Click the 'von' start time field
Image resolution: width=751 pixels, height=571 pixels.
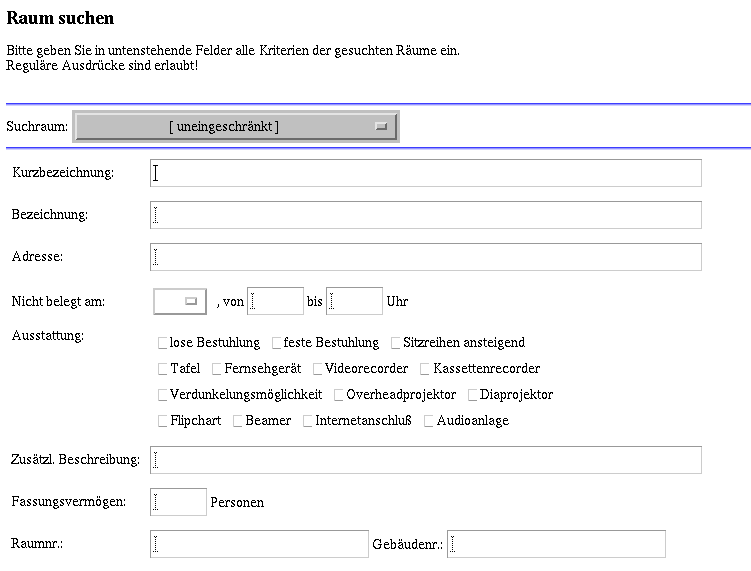(275, 301)
